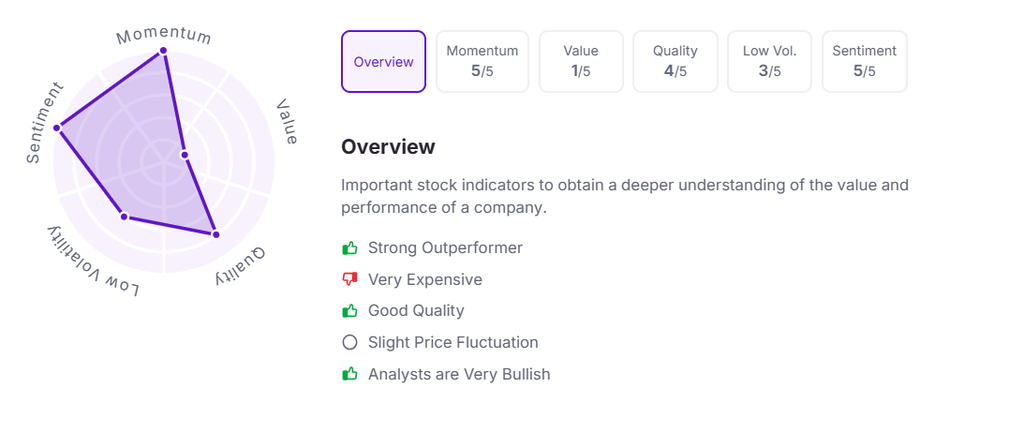
Task: Click the Value data point on radar chart
Action: 185,155
